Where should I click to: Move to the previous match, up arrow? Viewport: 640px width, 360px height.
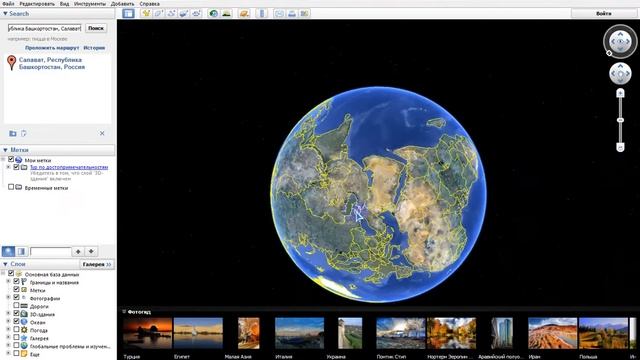[x=78, y=251]
